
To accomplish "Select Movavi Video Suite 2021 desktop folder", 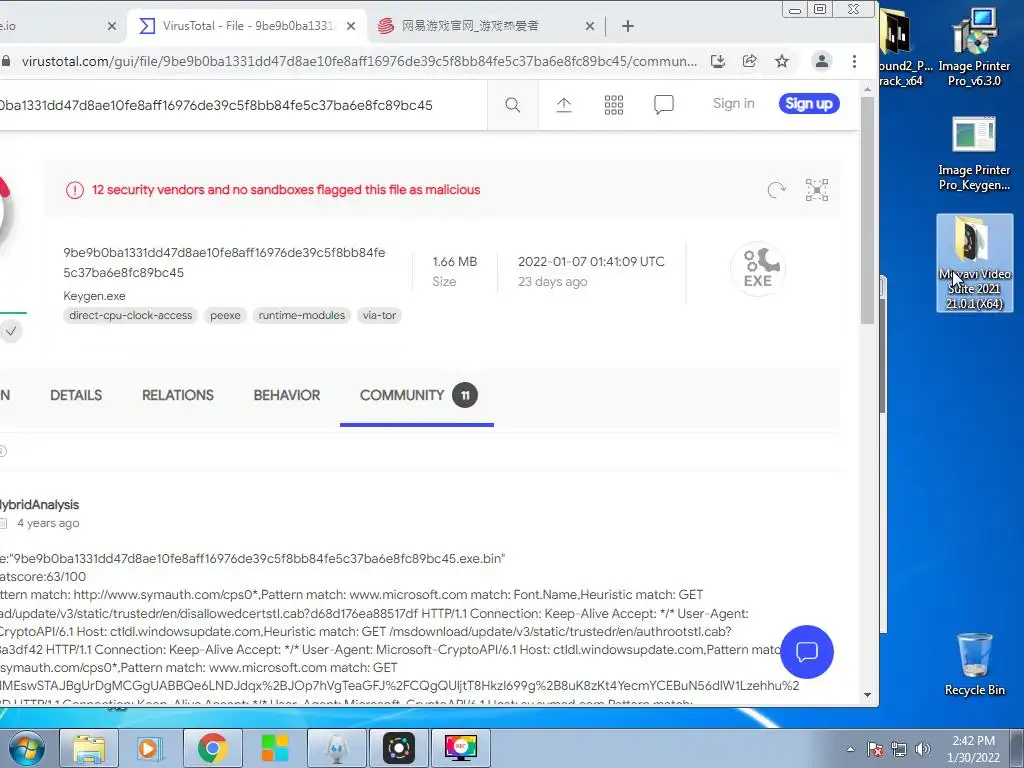I will pyautogui.click(x=974, y=263).
